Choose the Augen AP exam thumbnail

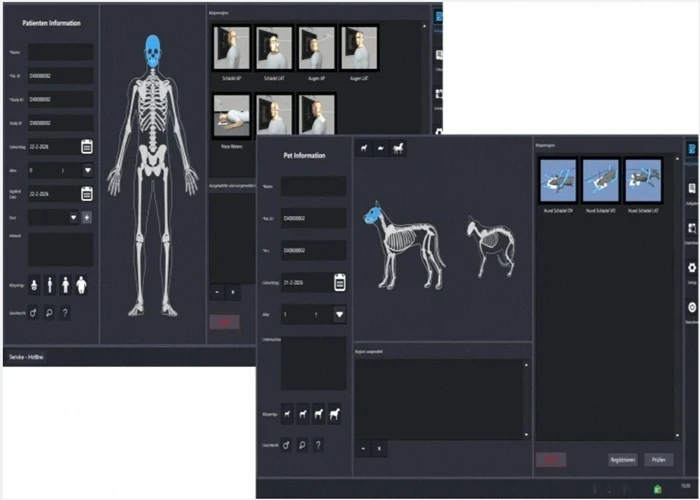tap(316, 48)
